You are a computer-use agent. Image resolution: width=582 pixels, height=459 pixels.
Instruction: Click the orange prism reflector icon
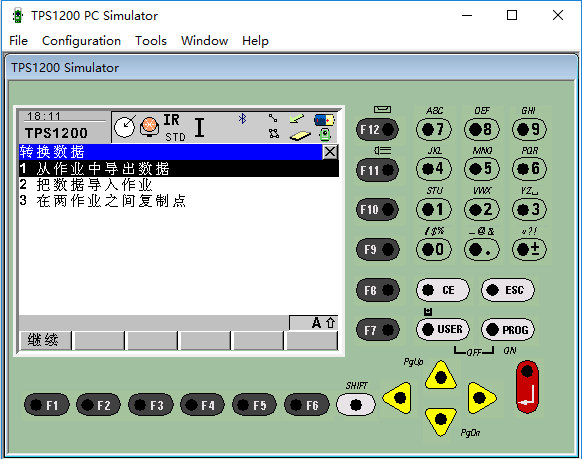click(x=150, y=127)
